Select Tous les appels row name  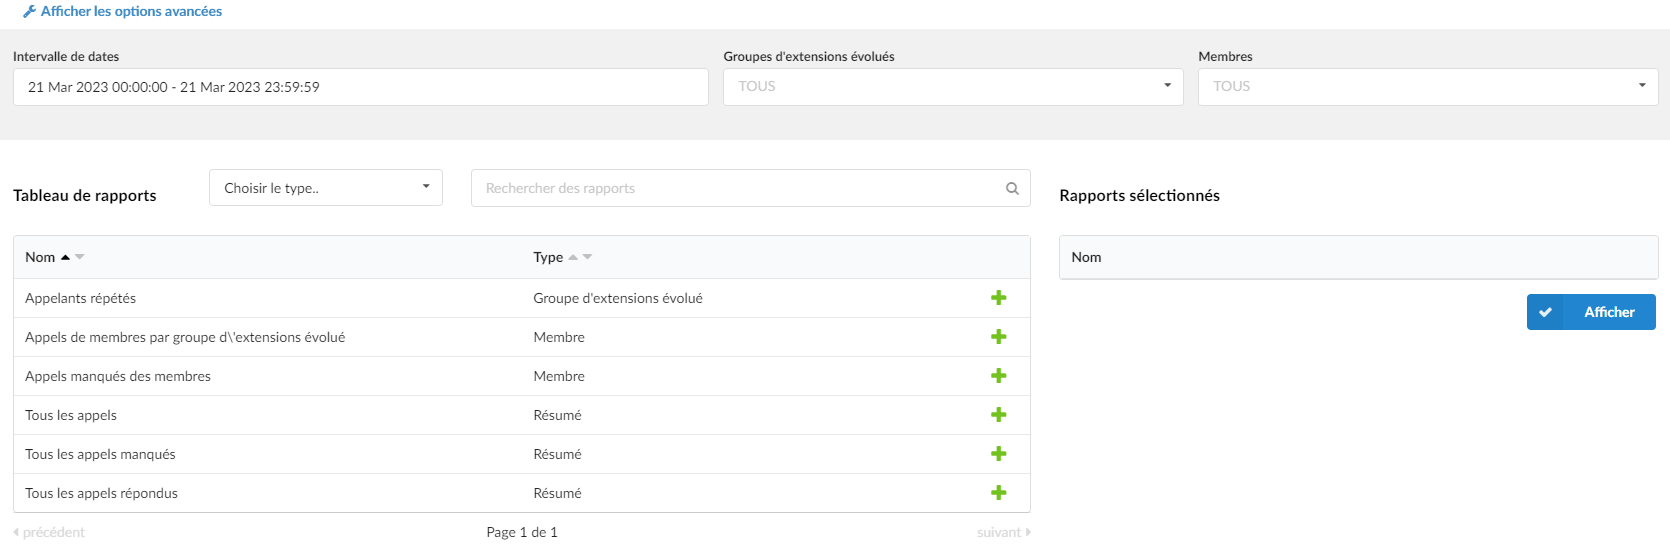tap(71, 415)
